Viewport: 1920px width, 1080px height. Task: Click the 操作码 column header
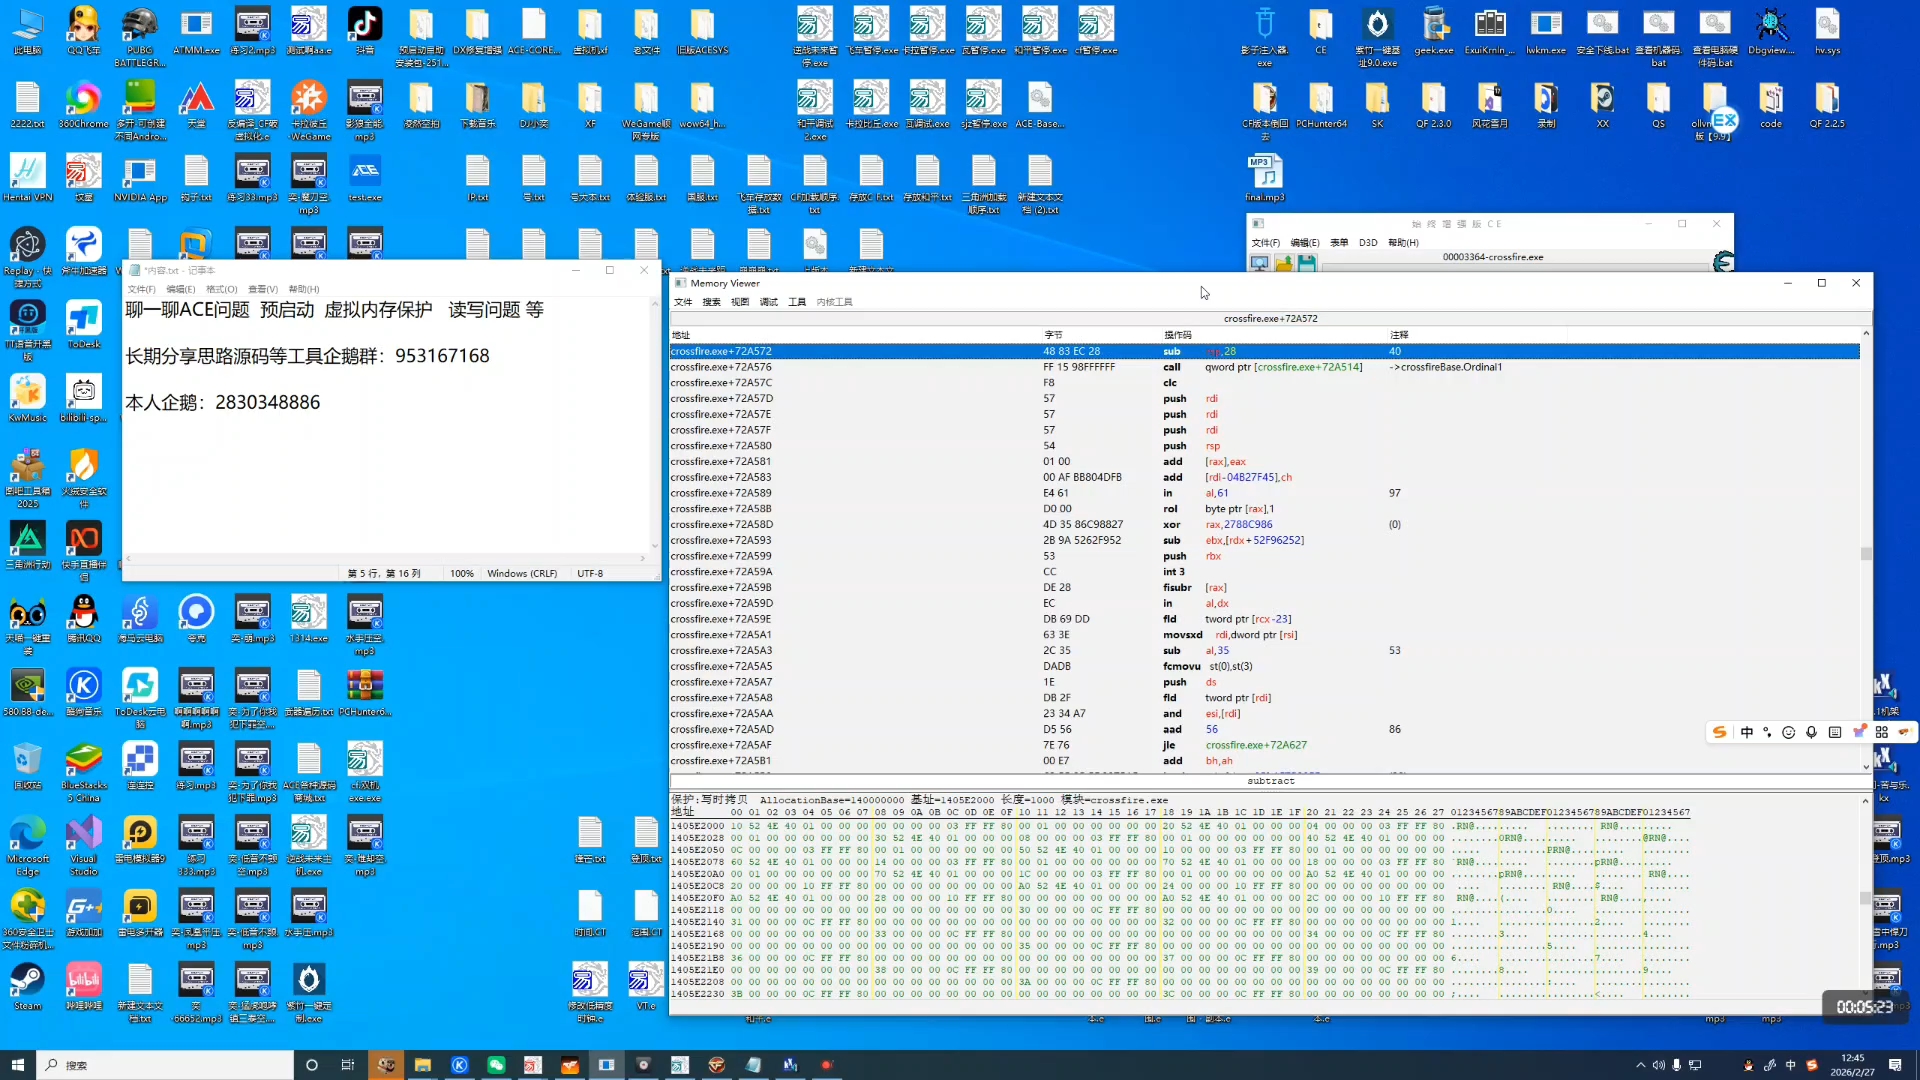[1177, 335]
